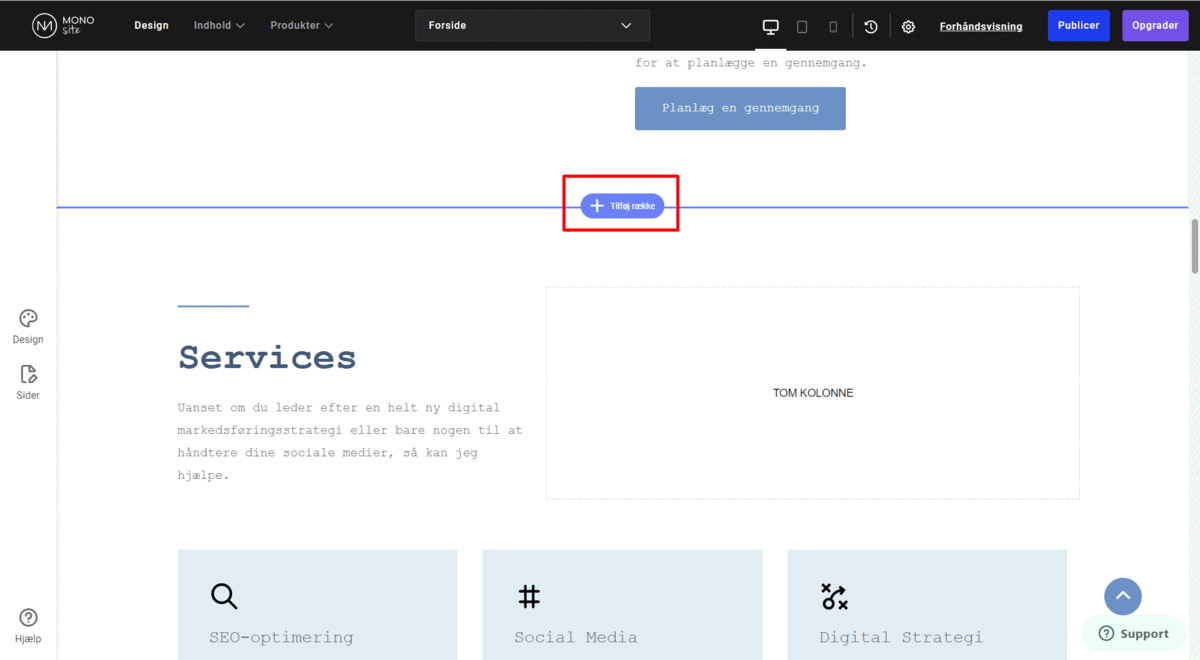Viewport: 1200px width, 660px height.
Task: Click the vertical page scrollbar
Action: [x=1194, y=245]
